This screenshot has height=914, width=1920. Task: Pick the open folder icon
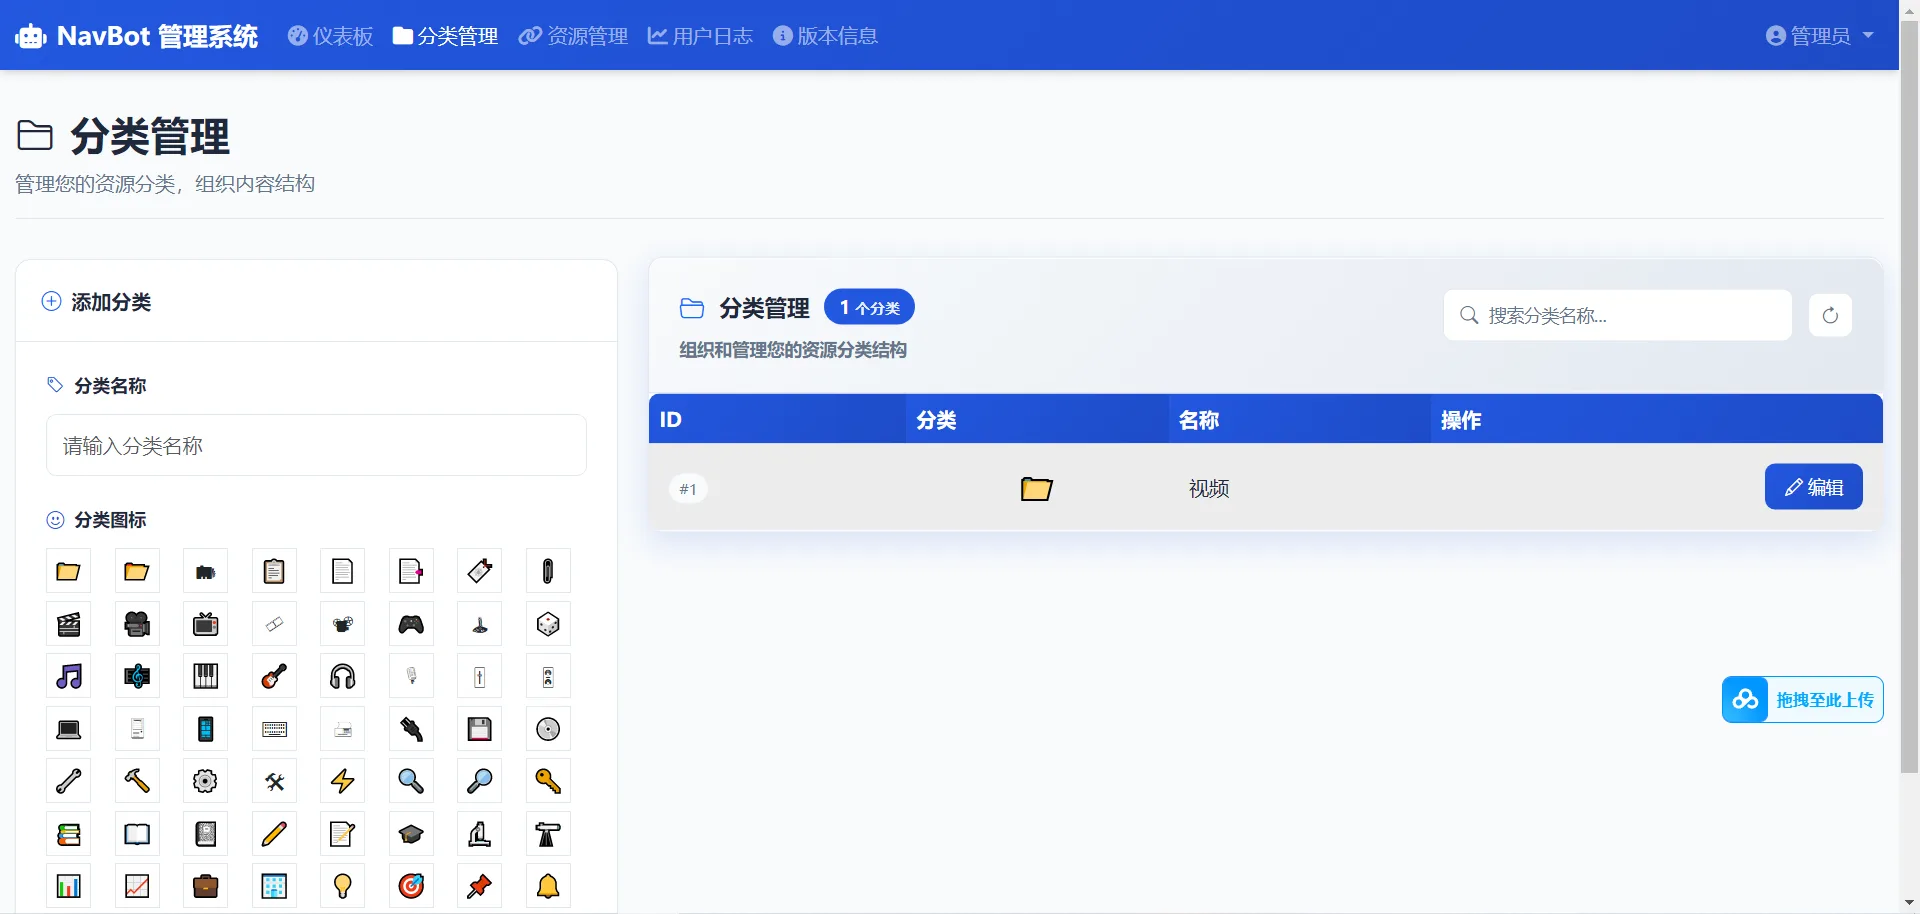[136, 570]
